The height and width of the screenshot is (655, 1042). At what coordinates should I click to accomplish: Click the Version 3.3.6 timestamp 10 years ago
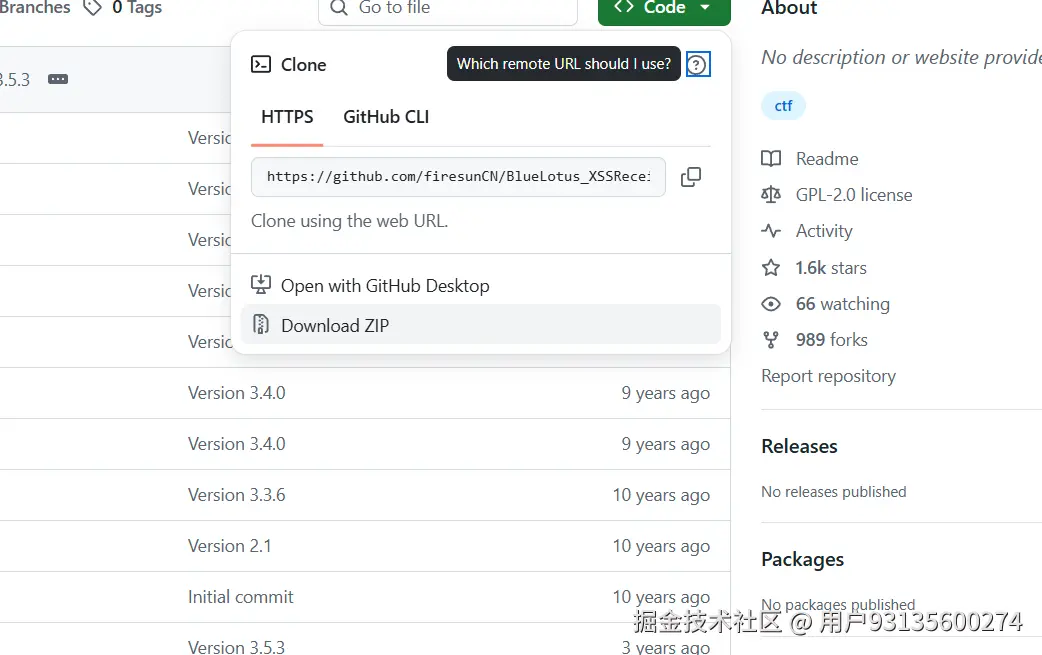tap(661, 495)
